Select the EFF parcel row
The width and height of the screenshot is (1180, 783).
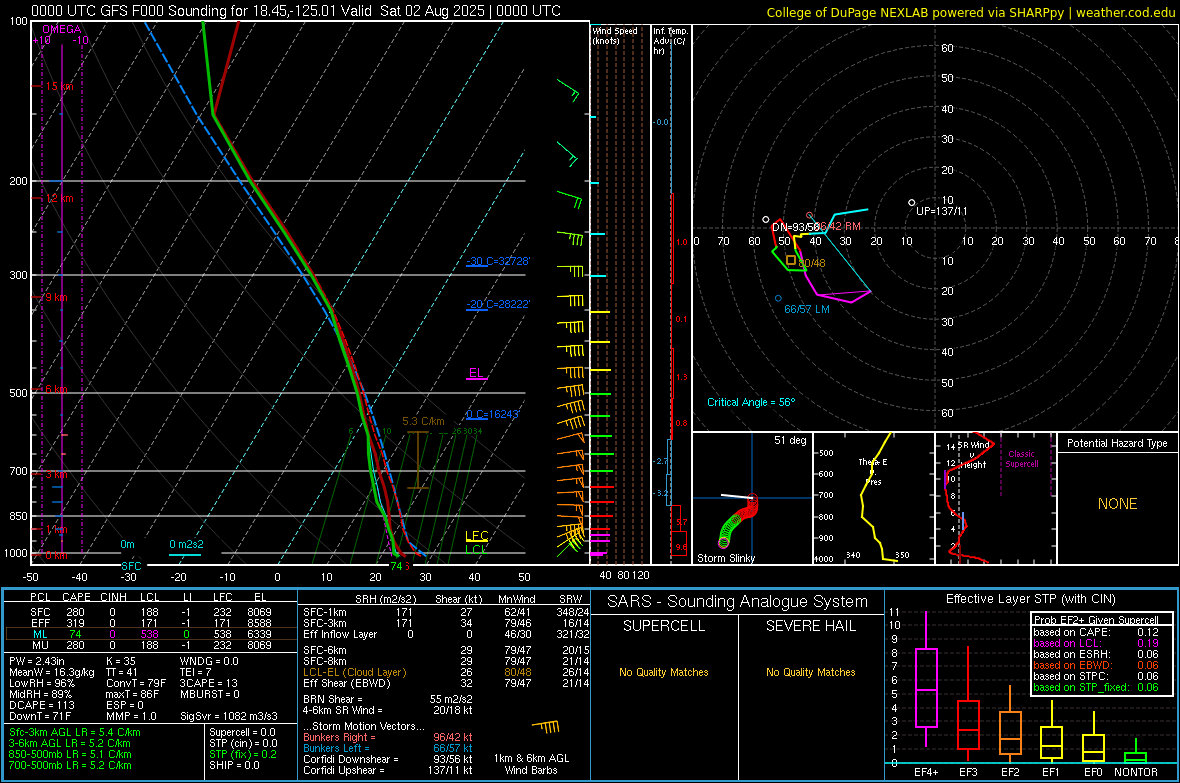(x=151, y=623)
